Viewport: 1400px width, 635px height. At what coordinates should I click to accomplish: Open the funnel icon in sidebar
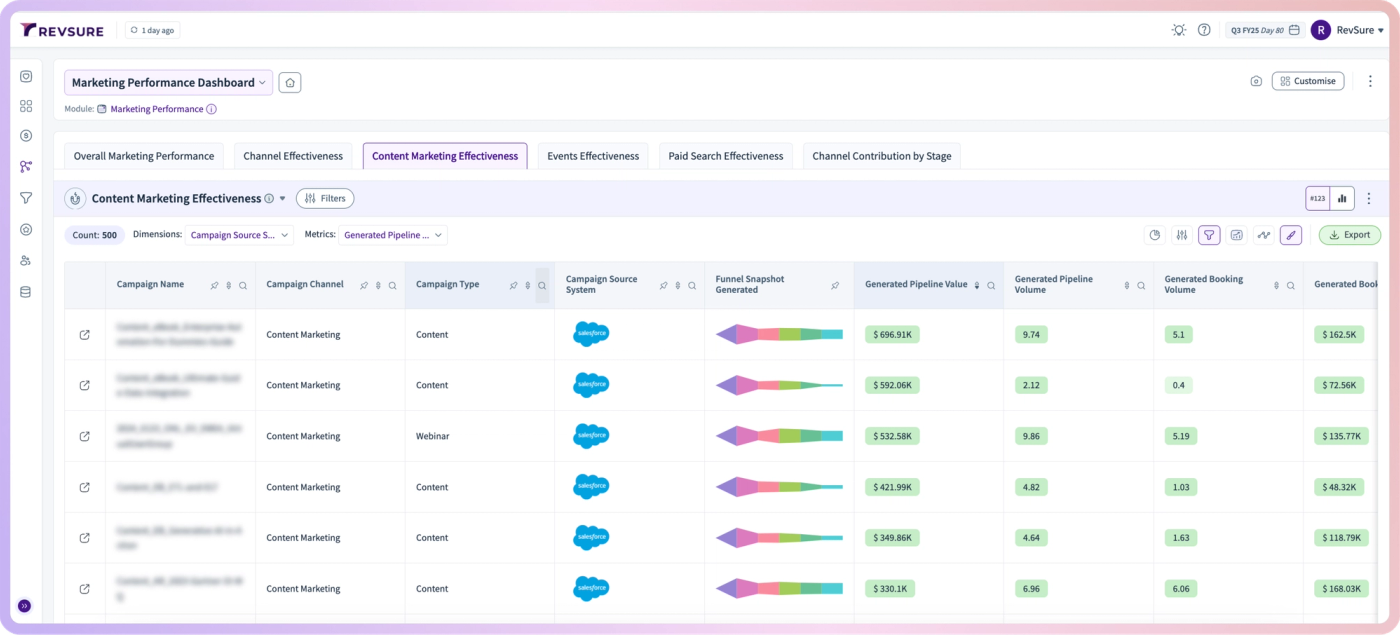pyautogui.click(x=26, y=198)
